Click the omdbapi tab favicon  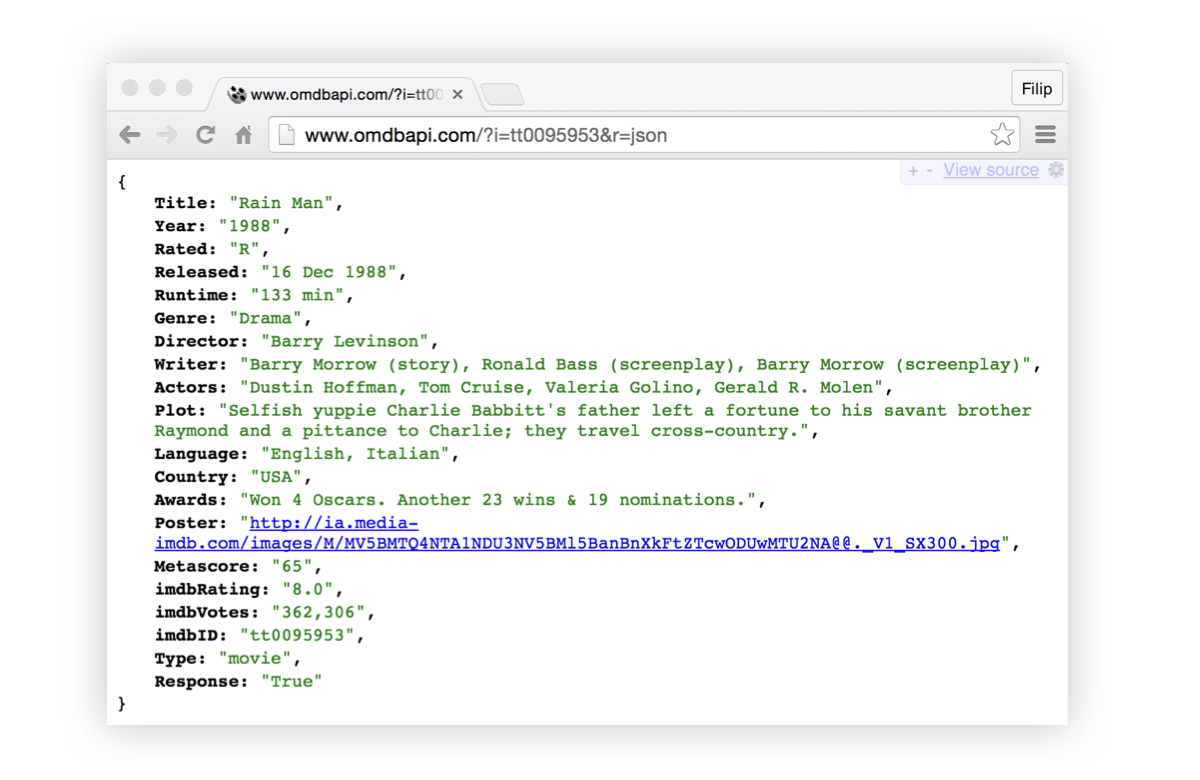tap(237, 94)
